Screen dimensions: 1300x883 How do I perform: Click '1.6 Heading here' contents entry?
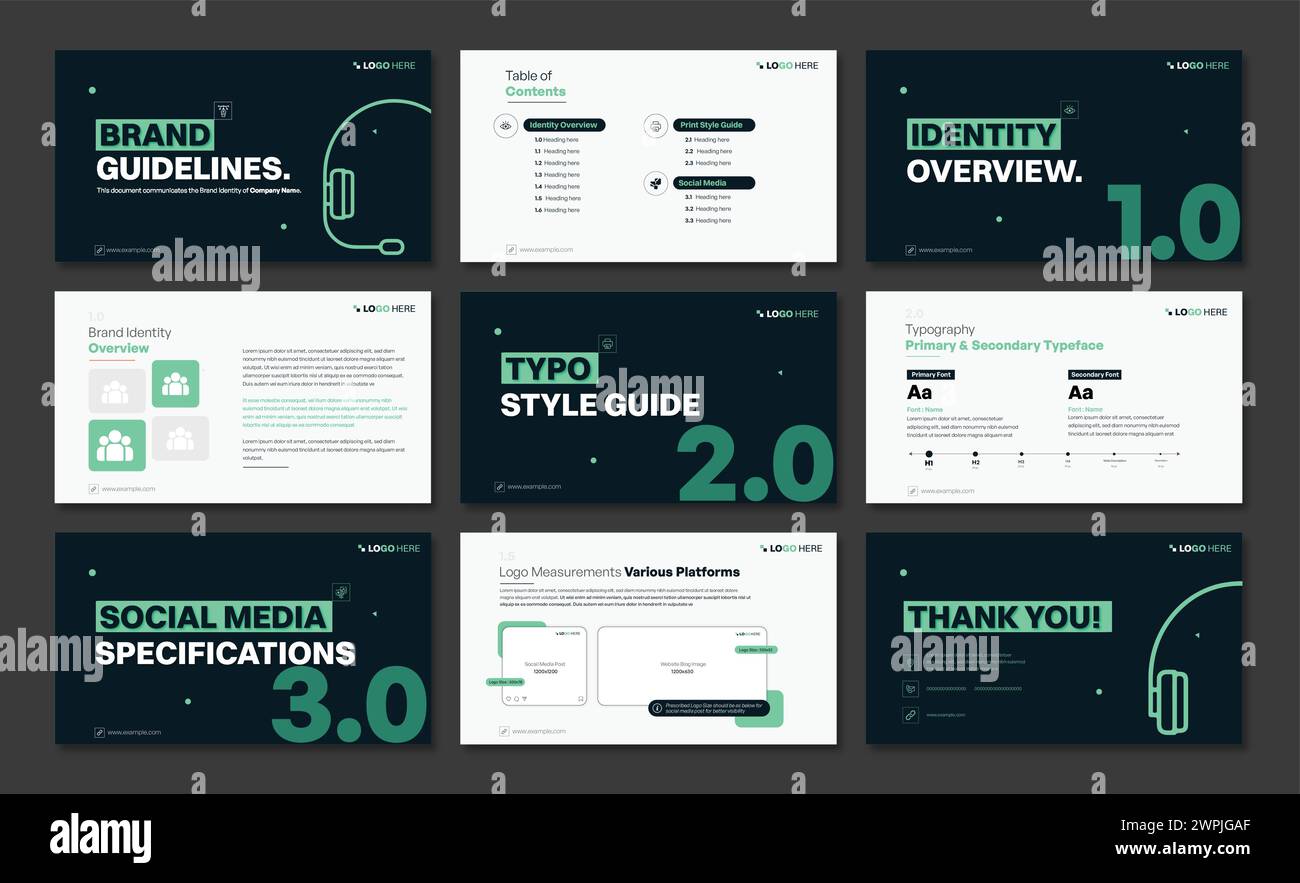pos(556,210)
